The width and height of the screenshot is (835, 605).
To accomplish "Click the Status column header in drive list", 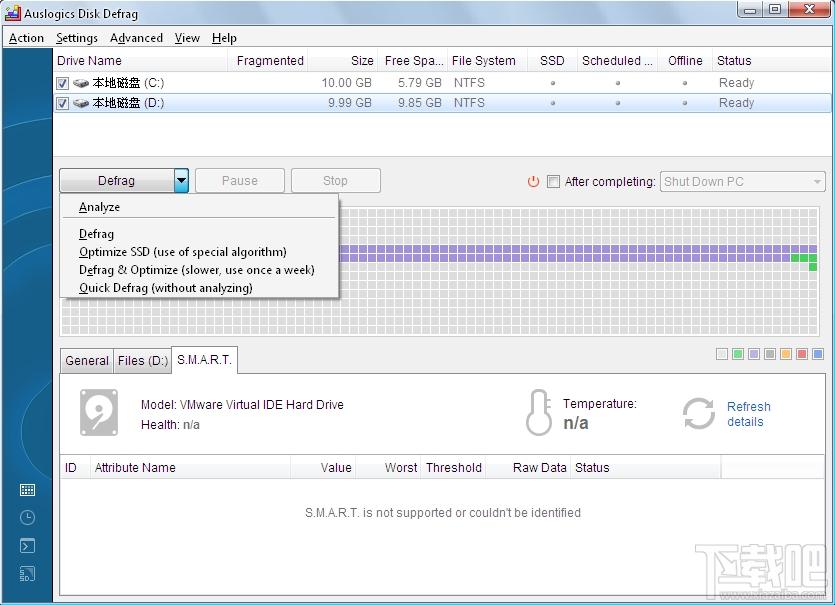I will (771, 61).
